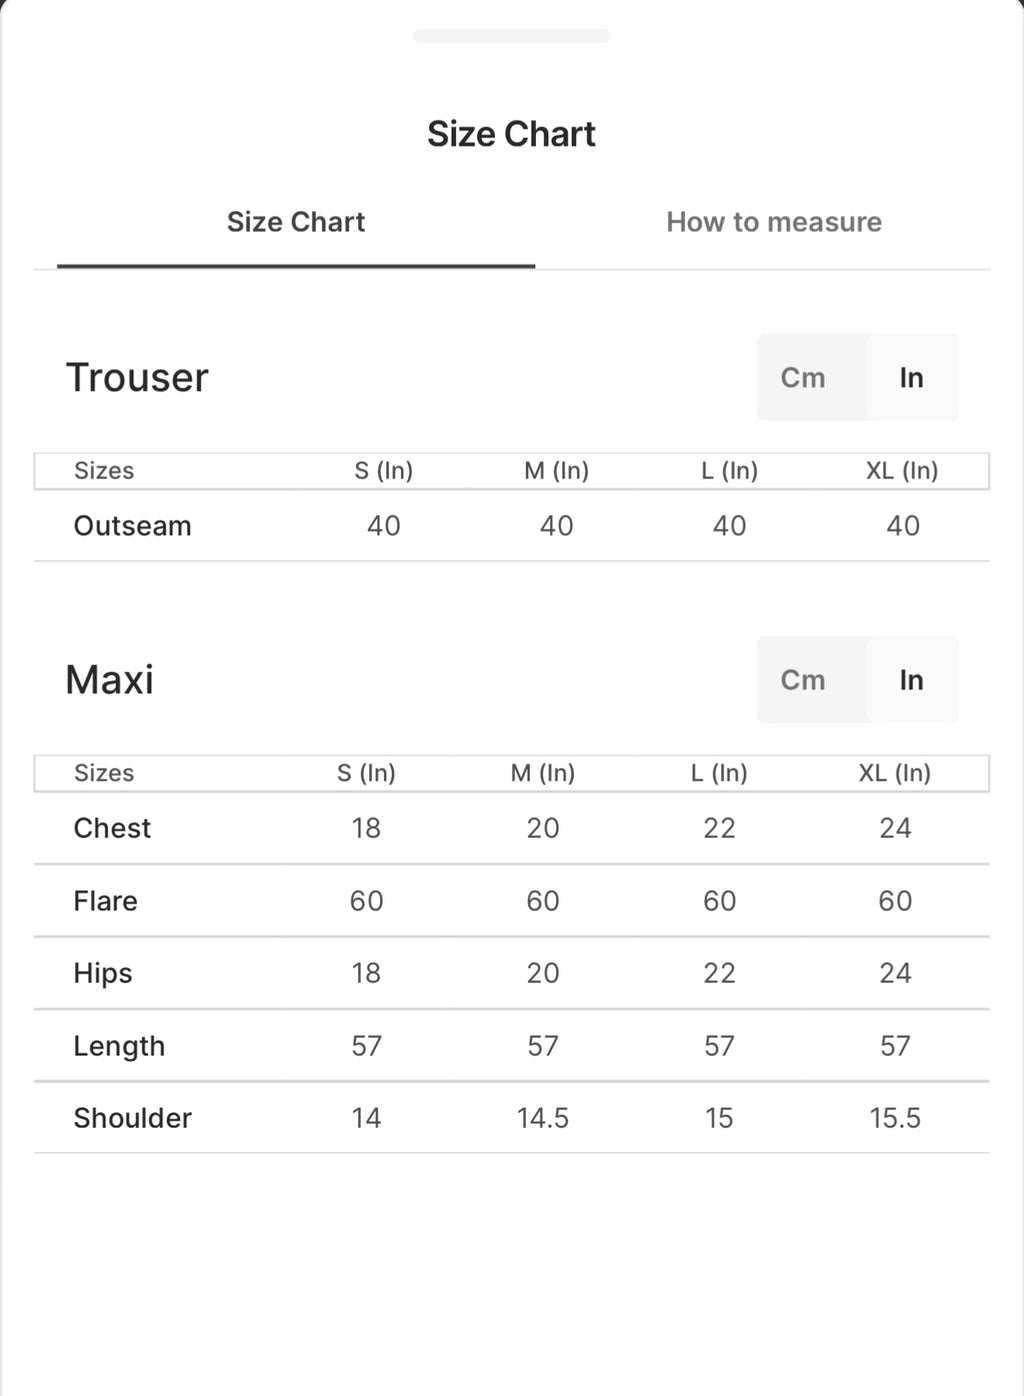Viewport: 1024px width, 1396px height.
Task: Select the Chest row label
Action: (112, 828)
